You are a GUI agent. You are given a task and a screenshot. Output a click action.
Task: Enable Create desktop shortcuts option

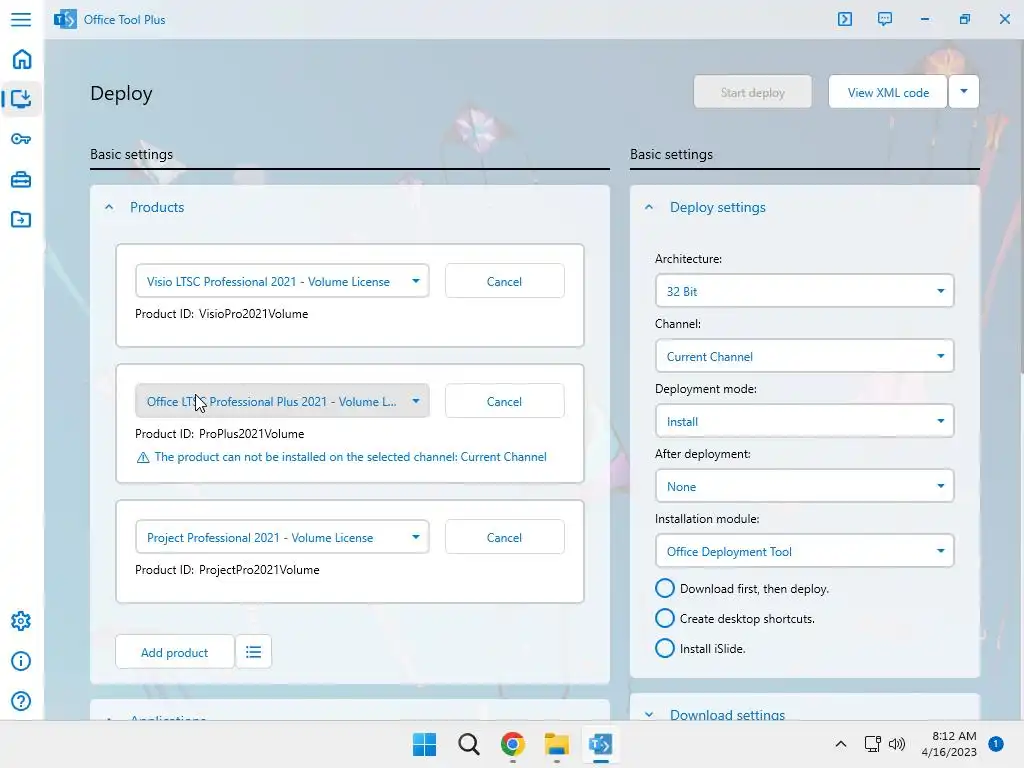664,618
